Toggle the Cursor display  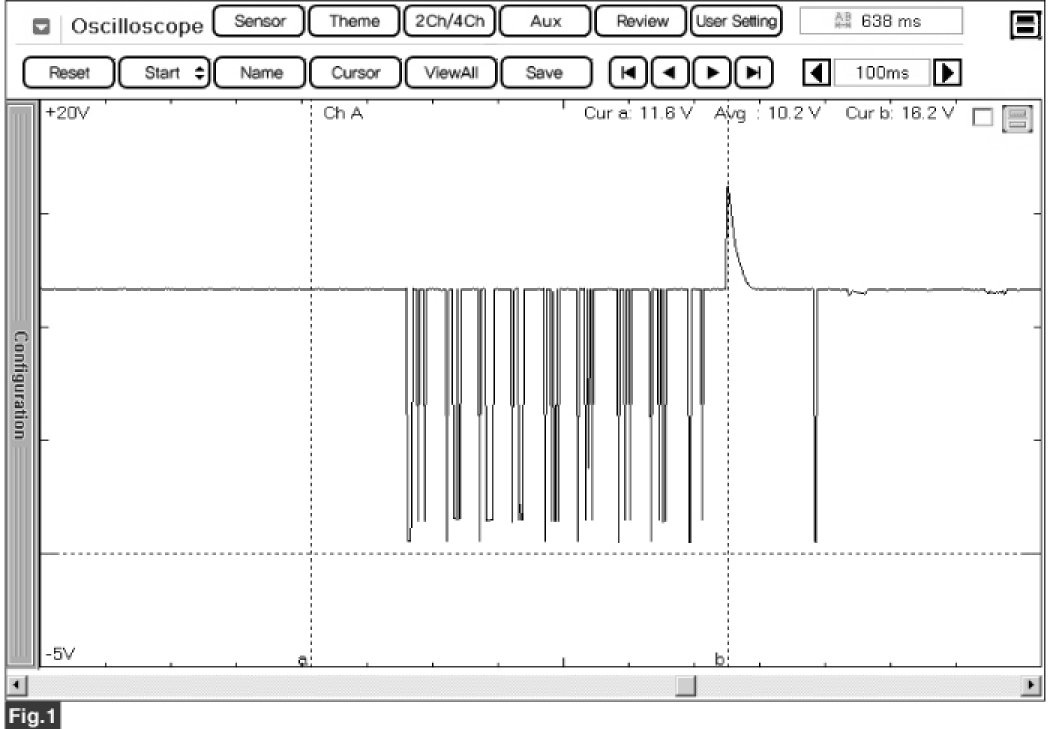click(x=355, y=72)
